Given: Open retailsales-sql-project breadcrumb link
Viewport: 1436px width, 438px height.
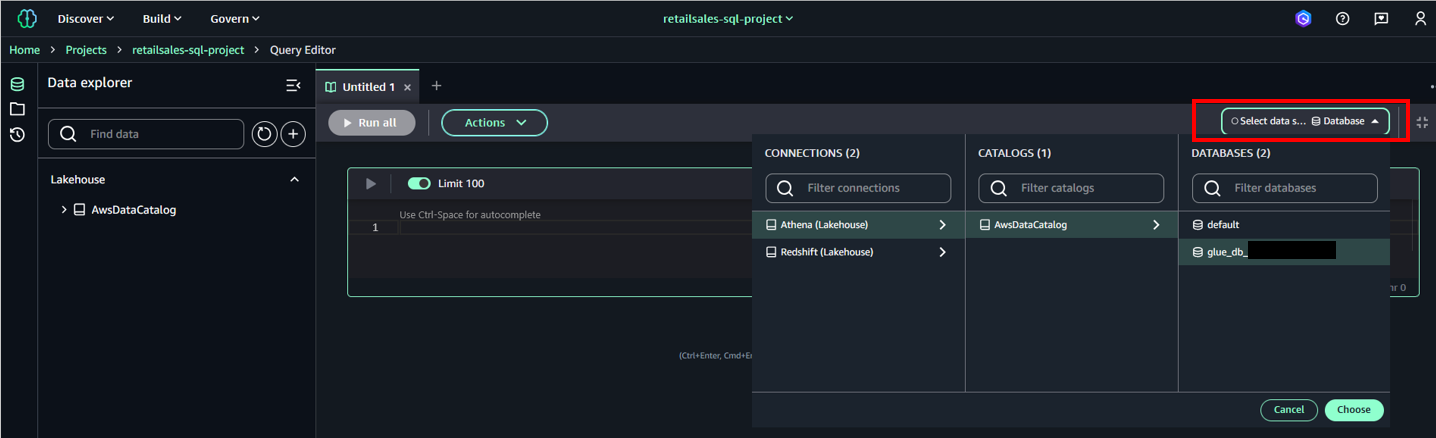Looking at the screenshot, I should click(189, 50).
